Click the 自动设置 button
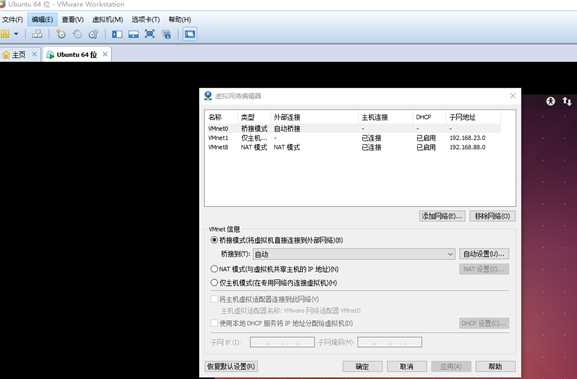Image resolution: width=577 pixels, height=379 pixels. 484,254
